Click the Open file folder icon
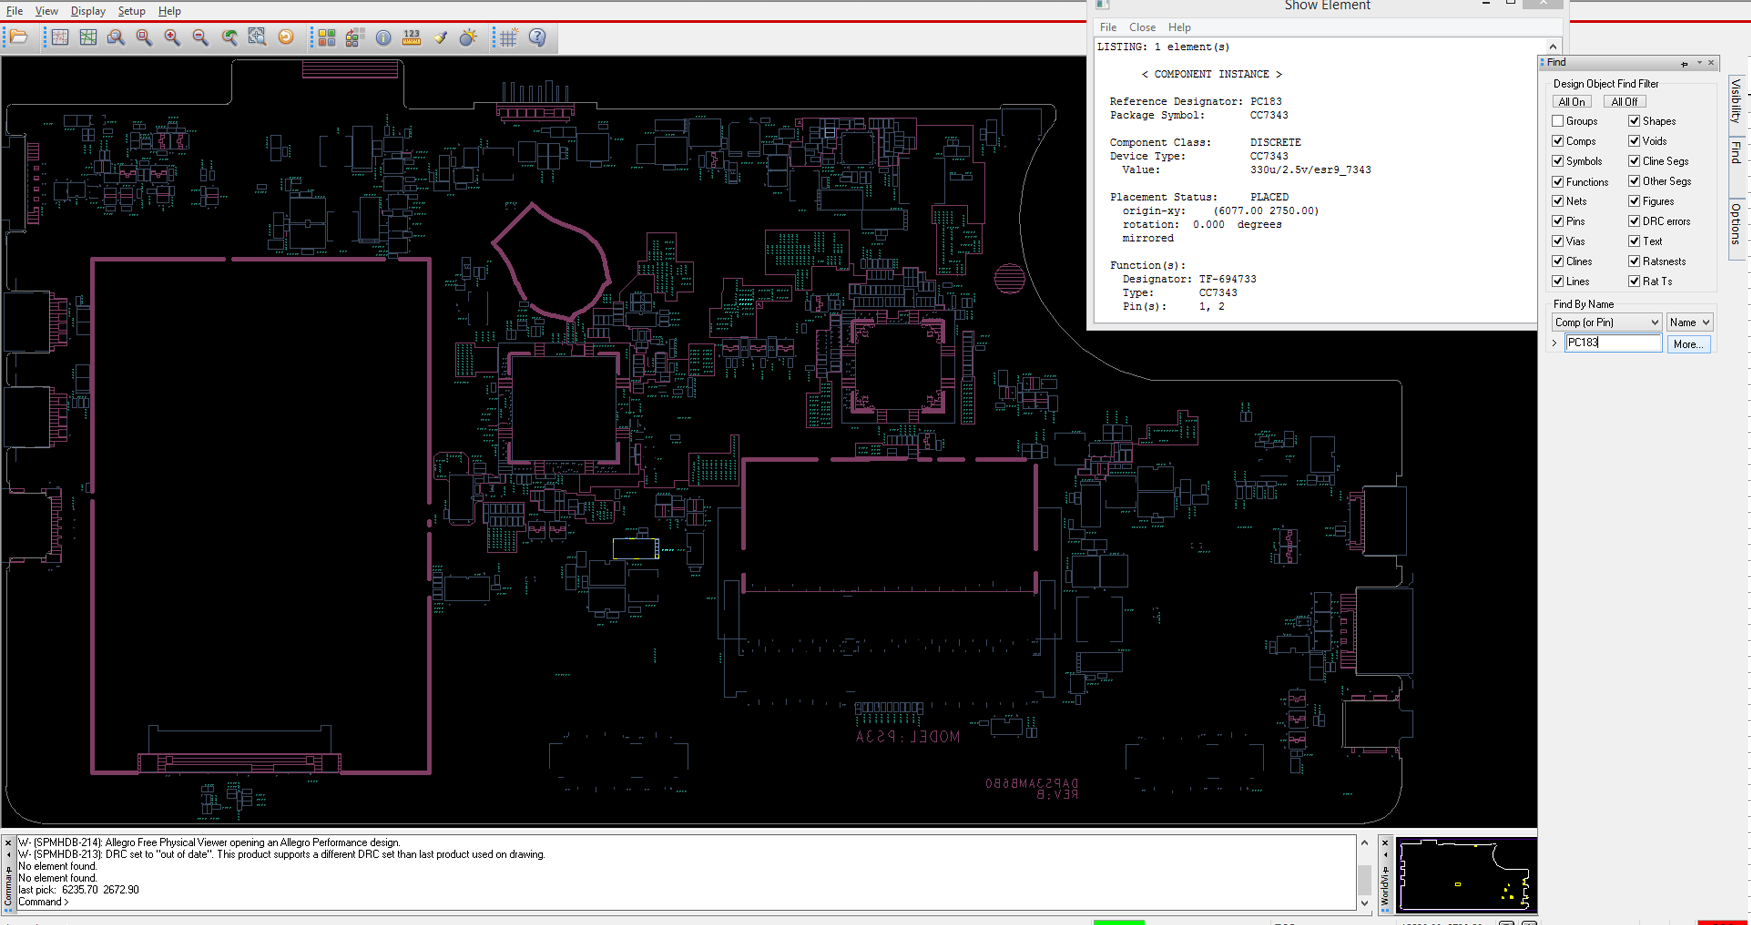This screenshot has height=925, width=1751. pyautogui.click(x=19, y=38)
